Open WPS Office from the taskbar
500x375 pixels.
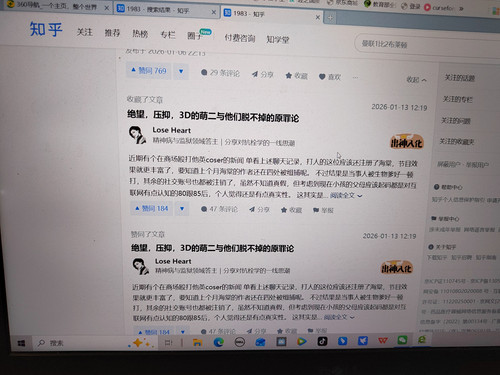click(x=383, y=340)
